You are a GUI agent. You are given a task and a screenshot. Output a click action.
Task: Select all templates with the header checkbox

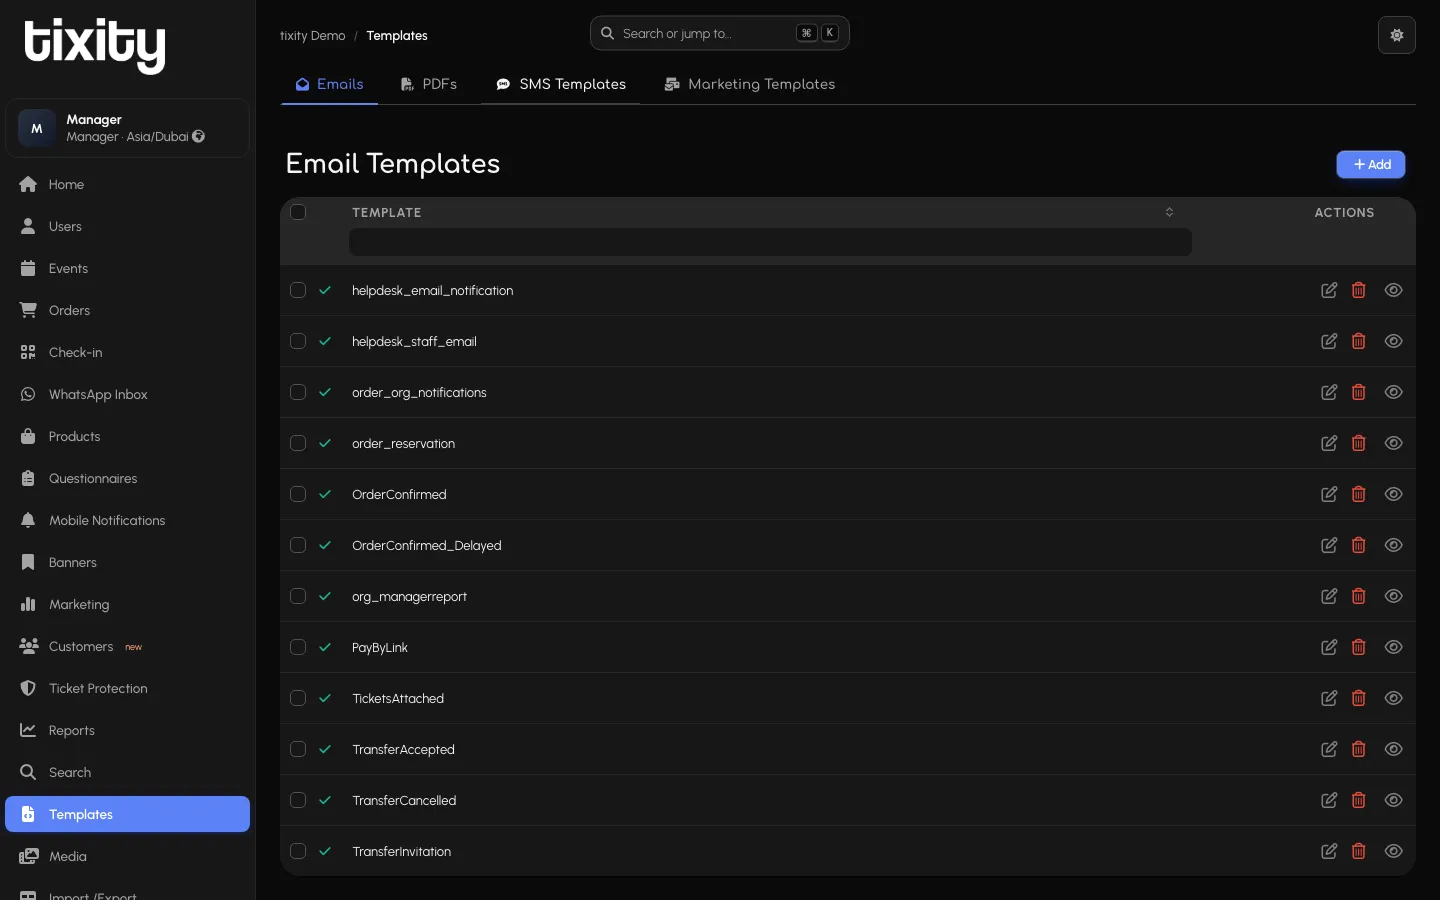(x=298, y=212)
